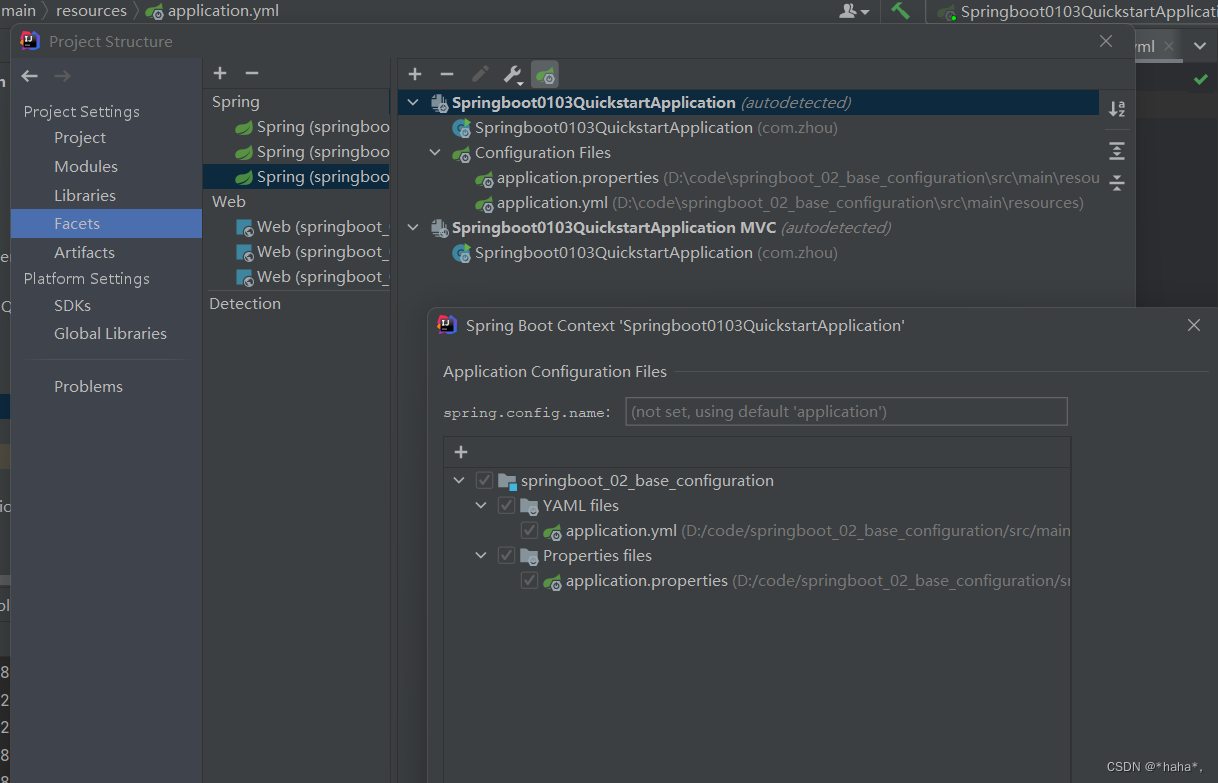
Task: Click the Add facet plus icon above Spring
Action: (220, 73)
